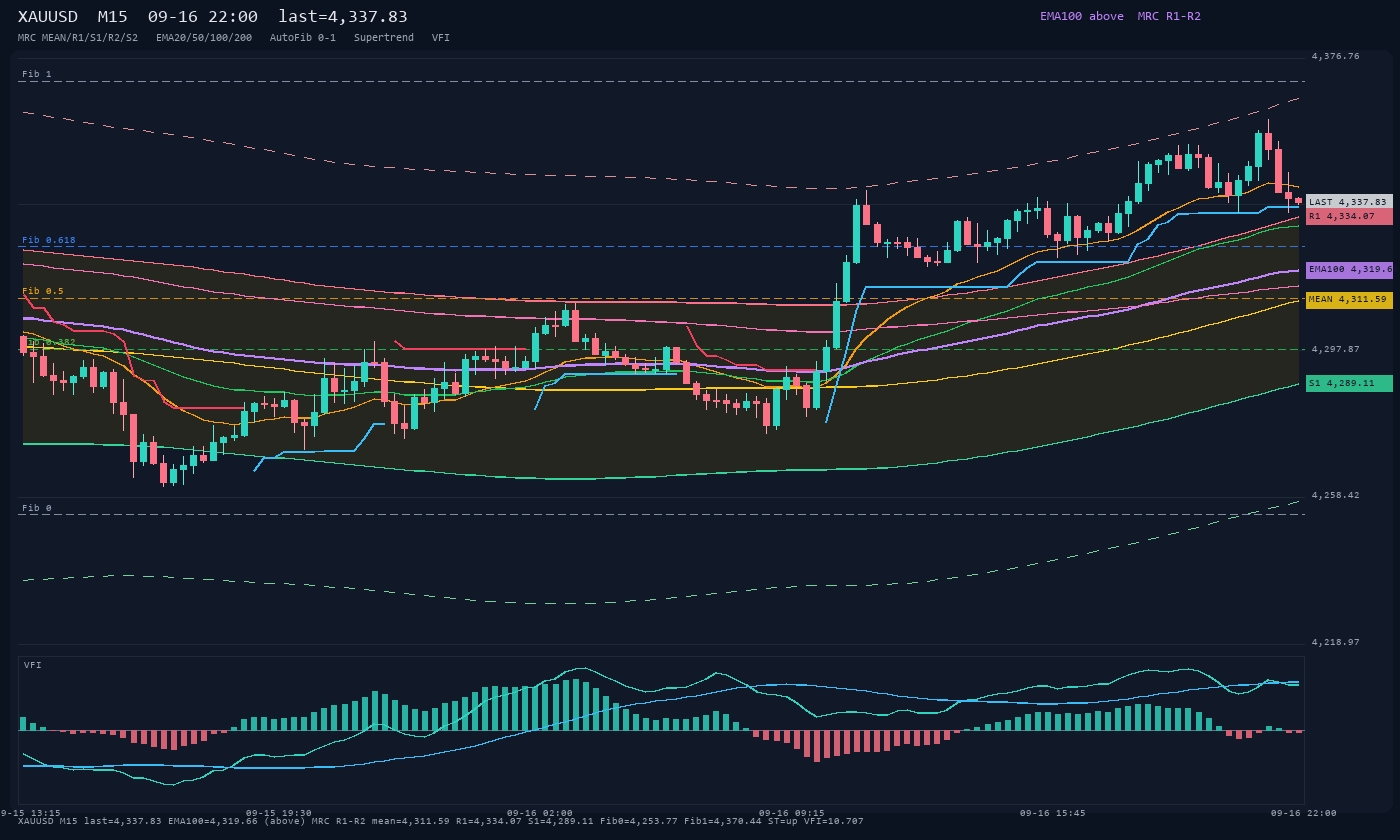The image size is (1400, 840).
Task: Click the 09-15 13:15 time axis label
Action: point(31,813)
